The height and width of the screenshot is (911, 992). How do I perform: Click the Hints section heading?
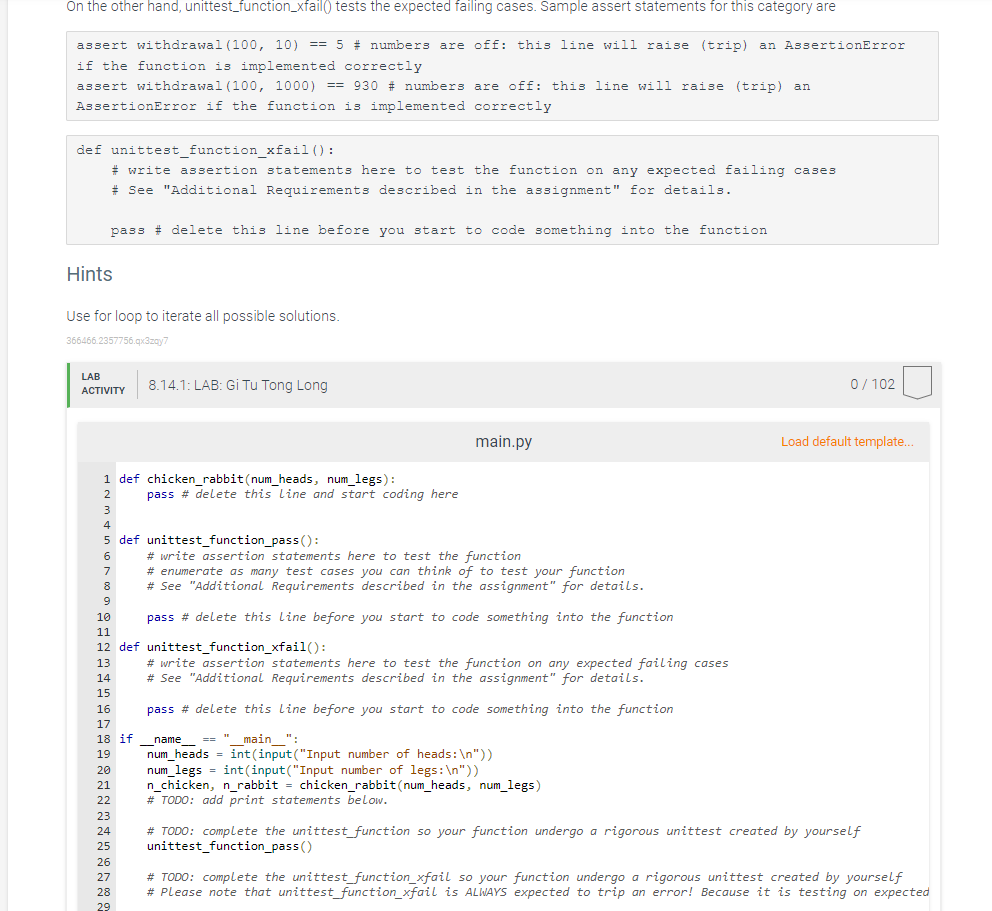[x=89, y=273]
